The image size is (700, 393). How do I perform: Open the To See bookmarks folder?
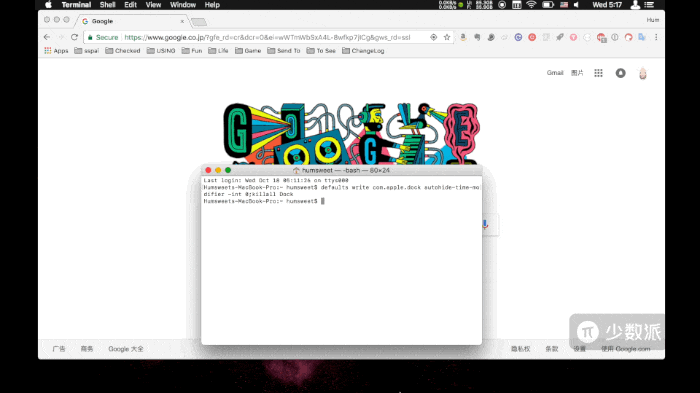pyautogui.click(x=321, y=51)
